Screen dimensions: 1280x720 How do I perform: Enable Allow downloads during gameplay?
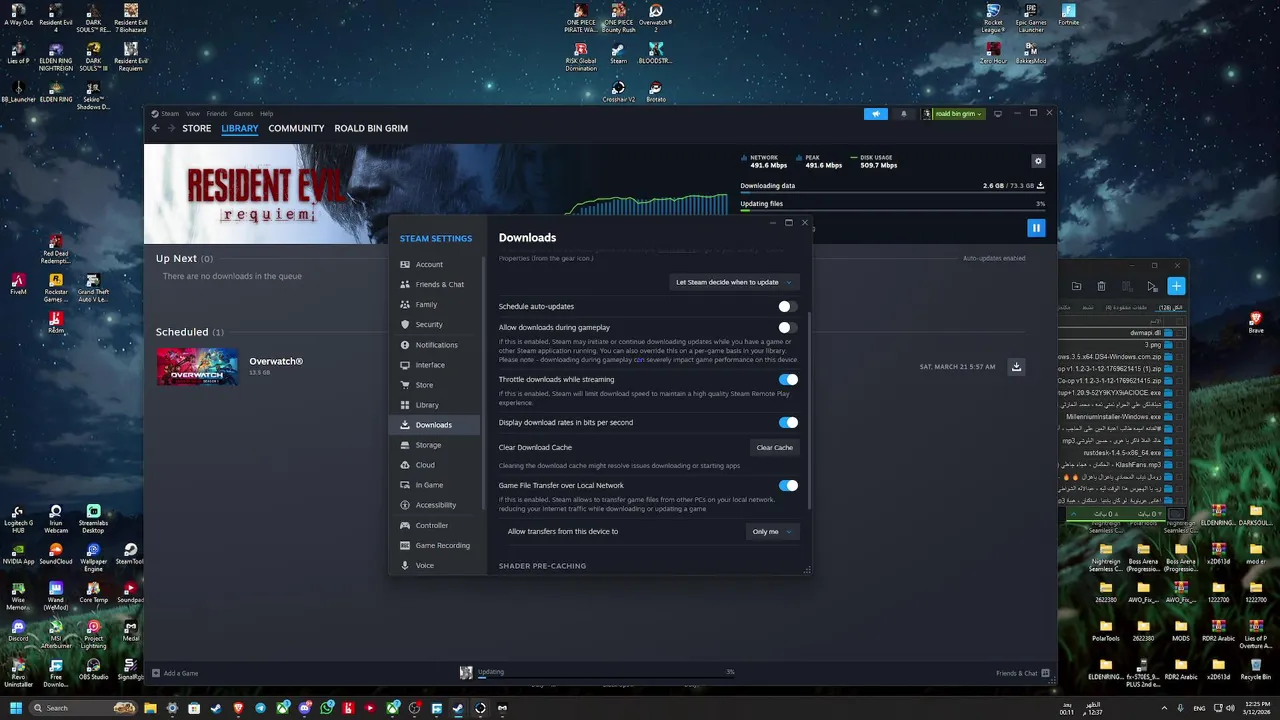[788, 327]
